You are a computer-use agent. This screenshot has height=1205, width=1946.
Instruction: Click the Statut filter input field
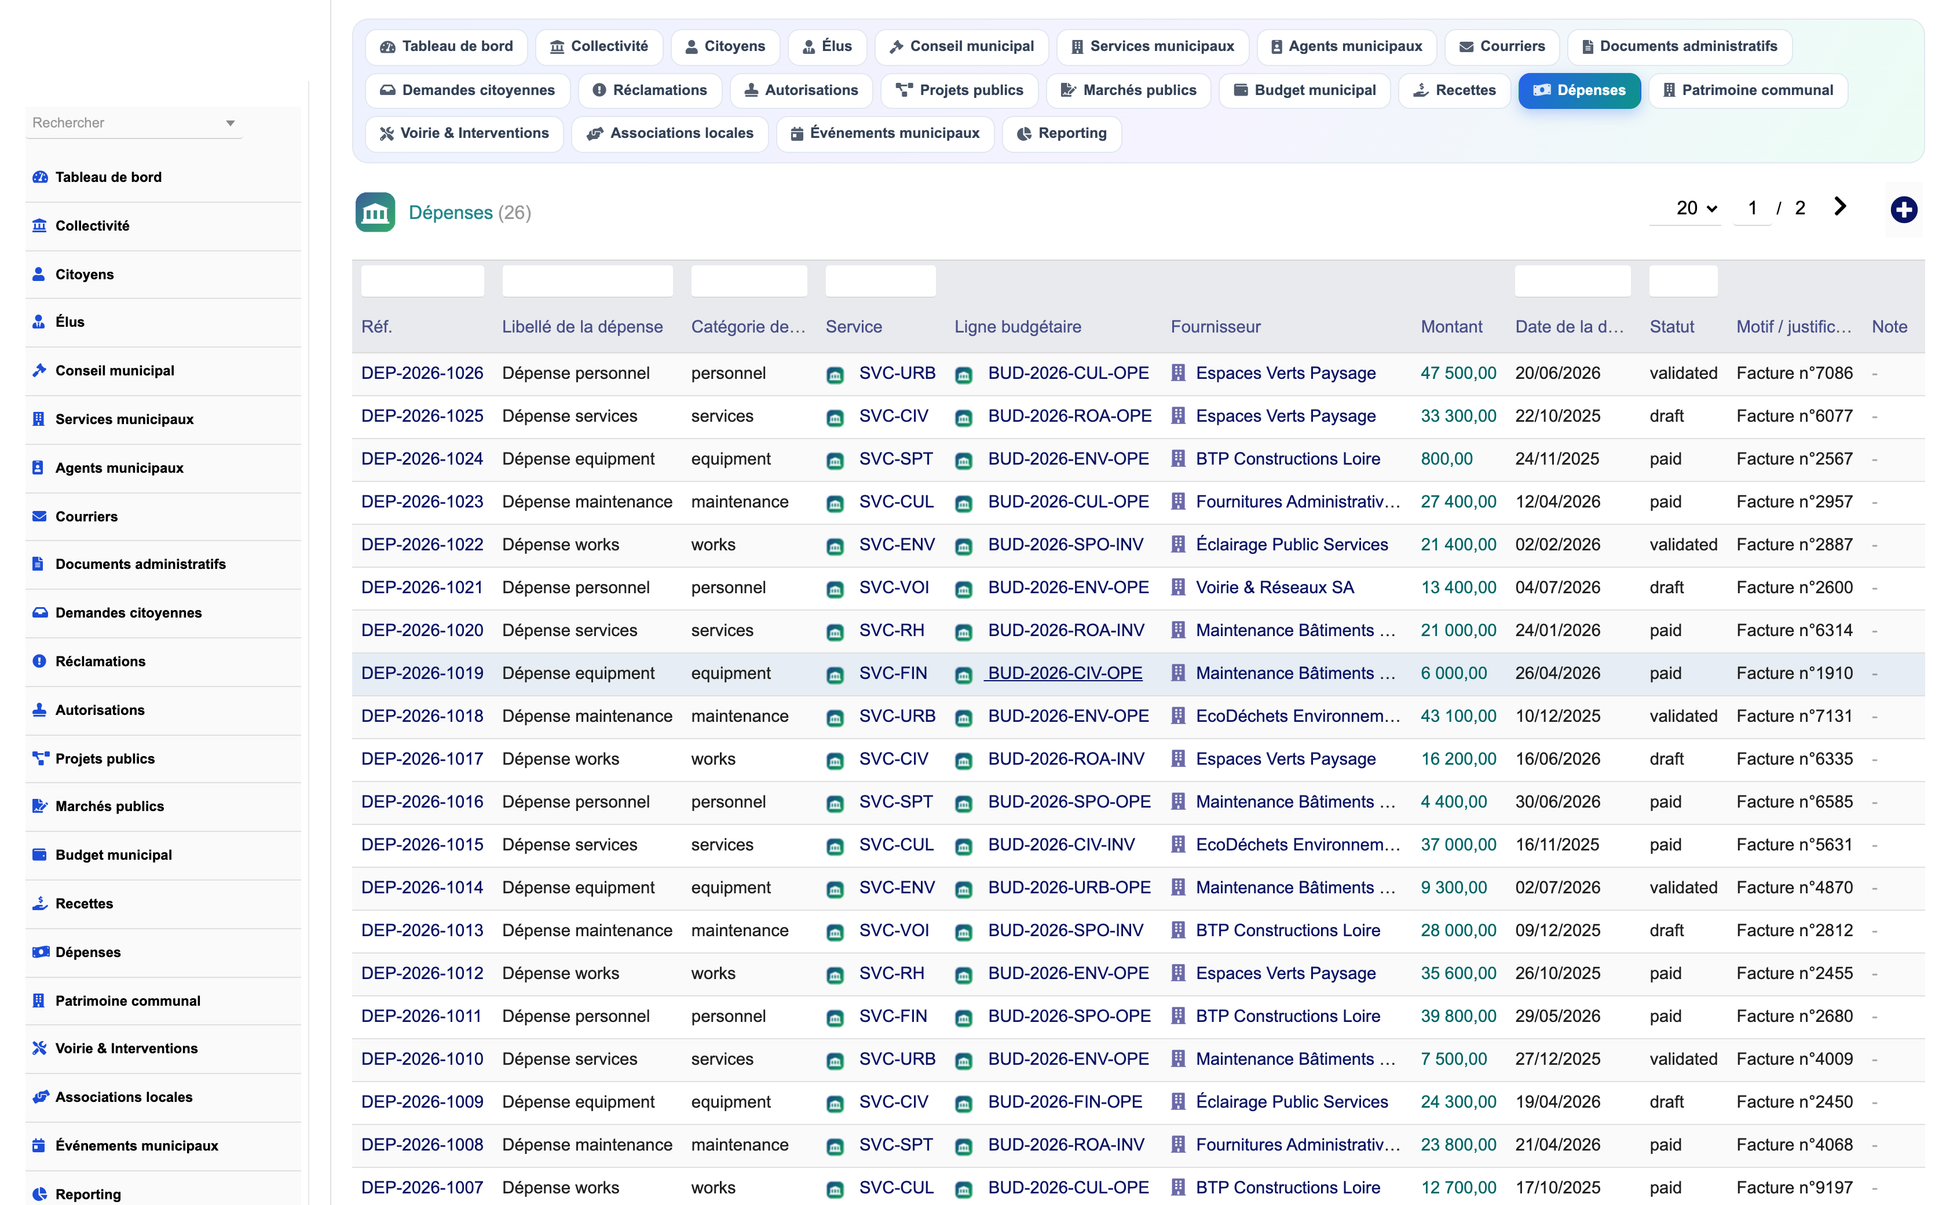tap(1683, 281)
